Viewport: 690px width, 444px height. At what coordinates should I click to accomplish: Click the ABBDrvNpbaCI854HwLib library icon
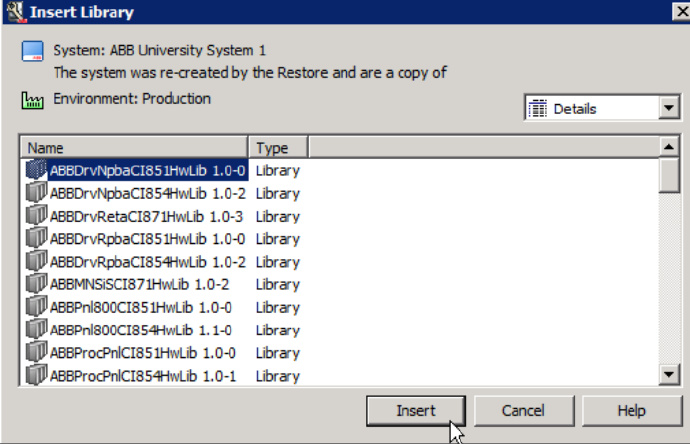coord(36,192)
